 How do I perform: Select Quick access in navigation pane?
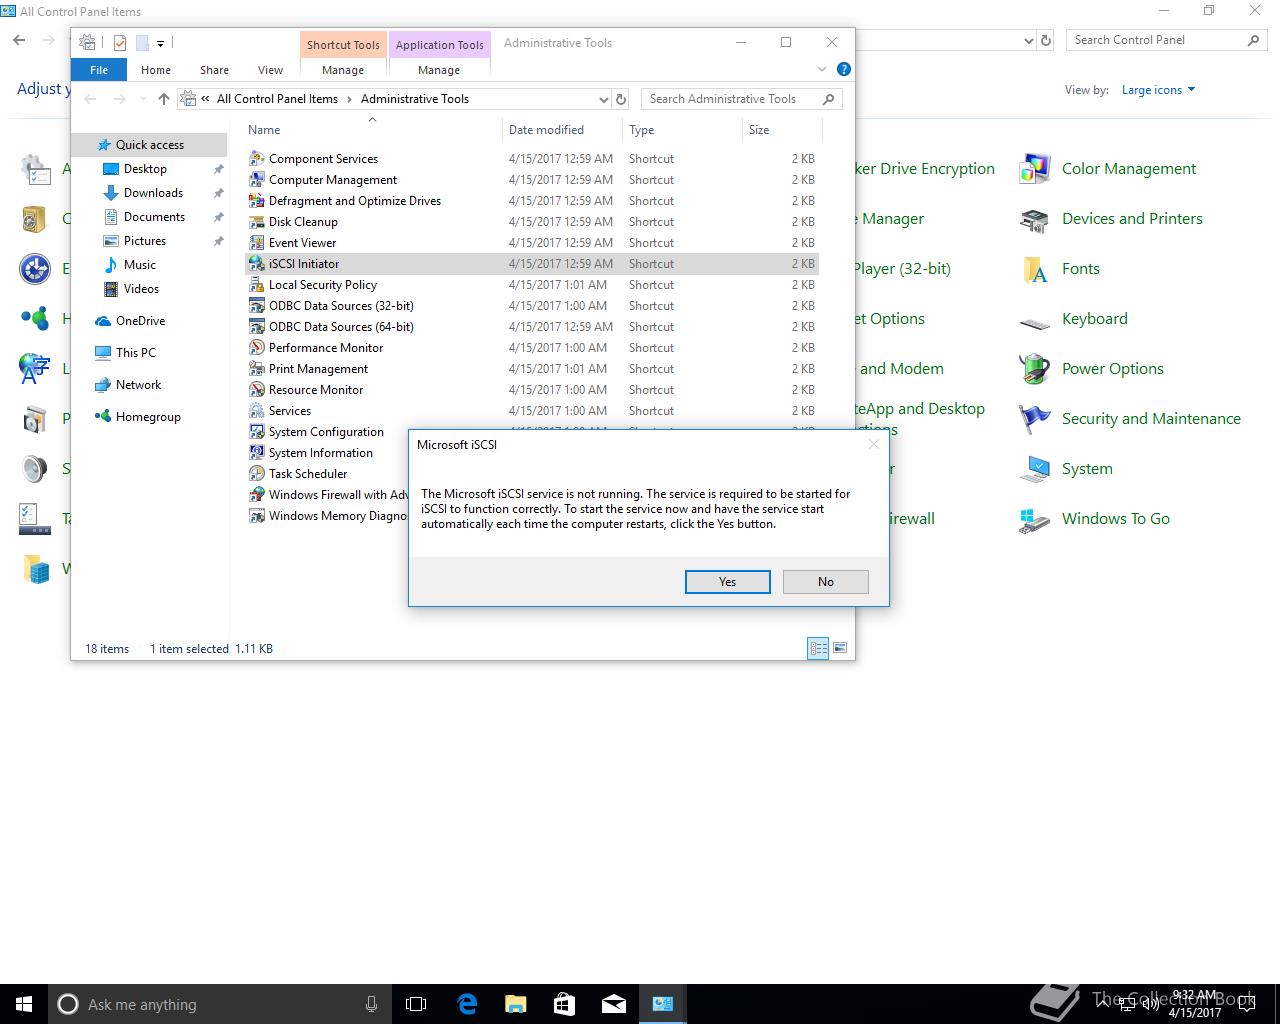point(150,145)
